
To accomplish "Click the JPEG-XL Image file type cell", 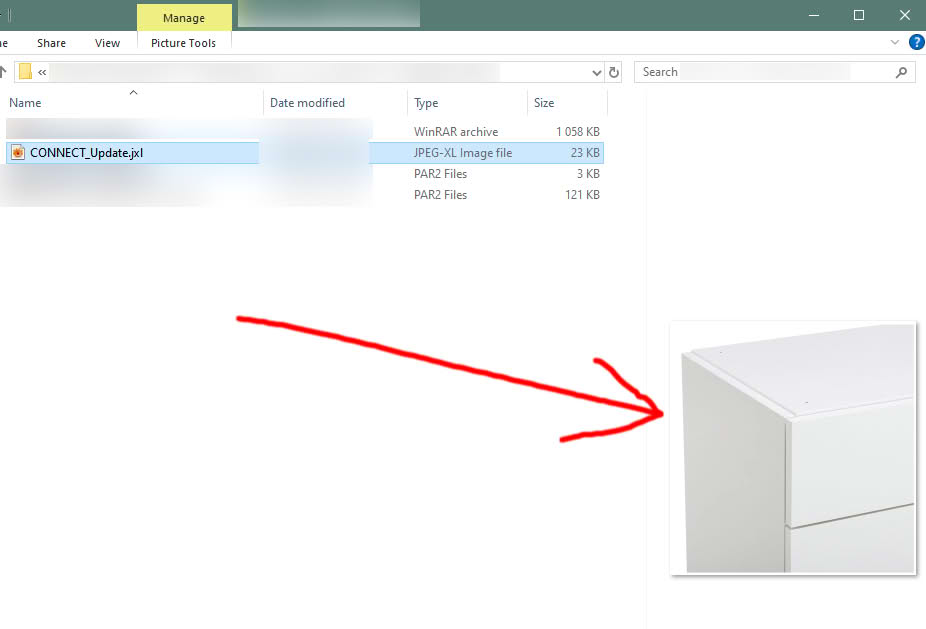I will coord(462,153).
